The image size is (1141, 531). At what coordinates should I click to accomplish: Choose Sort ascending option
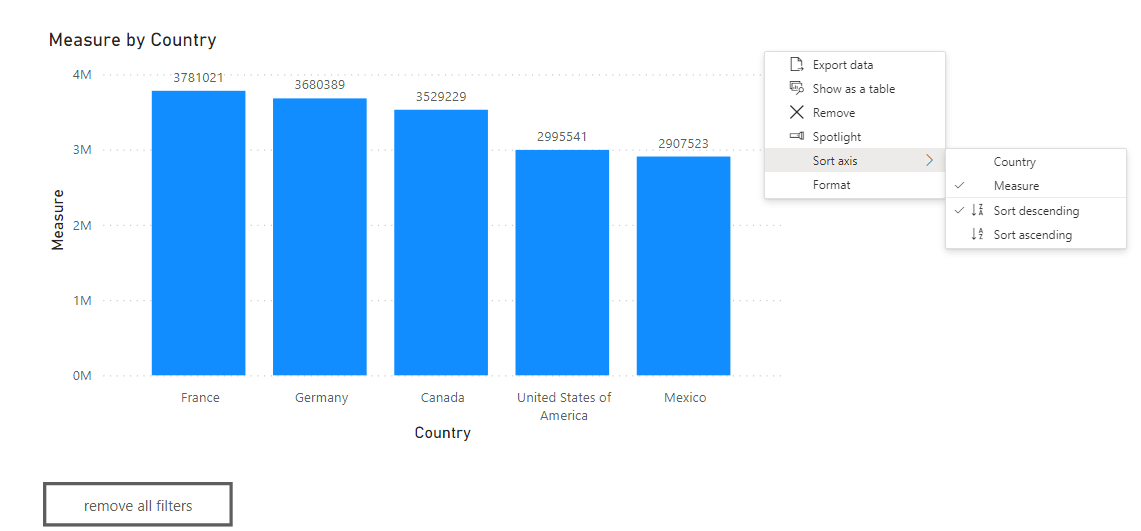click(1035, 234)
